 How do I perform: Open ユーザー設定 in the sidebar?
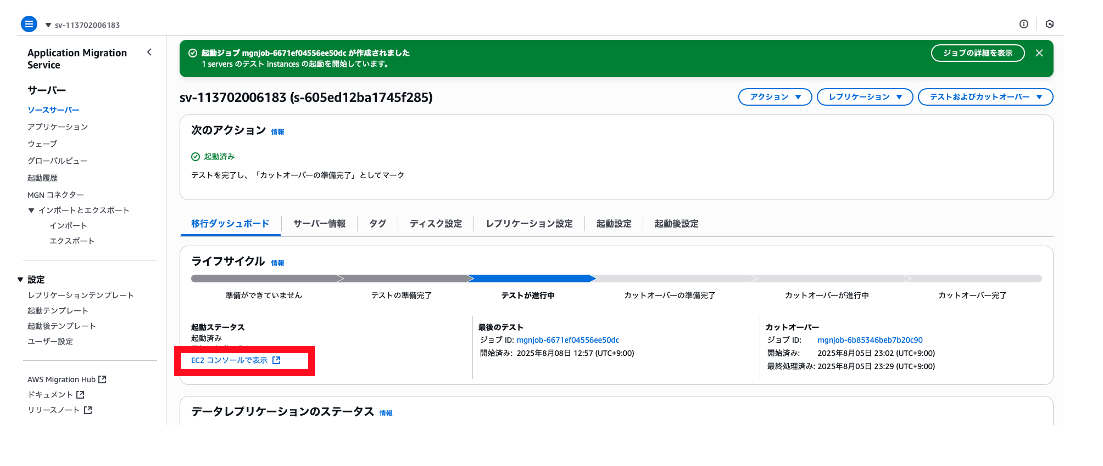click(x=50, y=341)
